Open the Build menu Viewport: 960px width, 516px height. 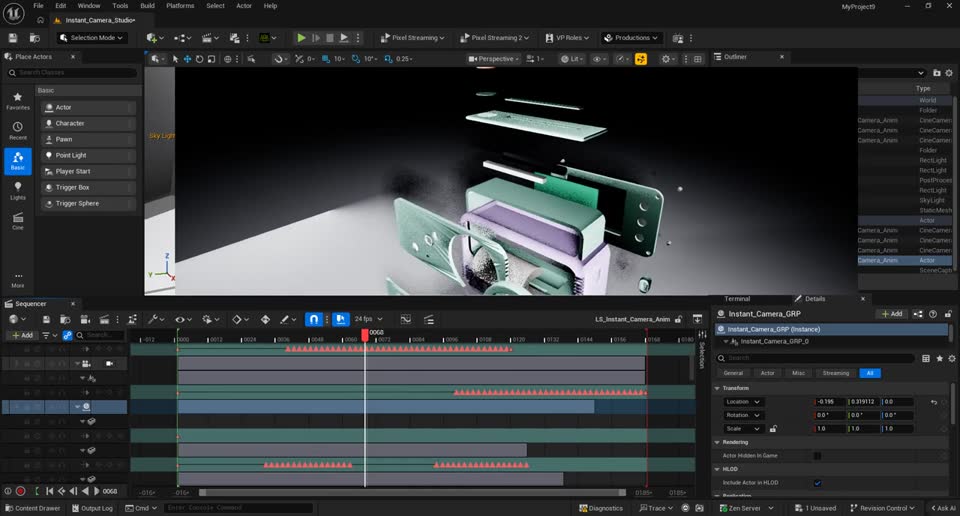coord(148,6)
